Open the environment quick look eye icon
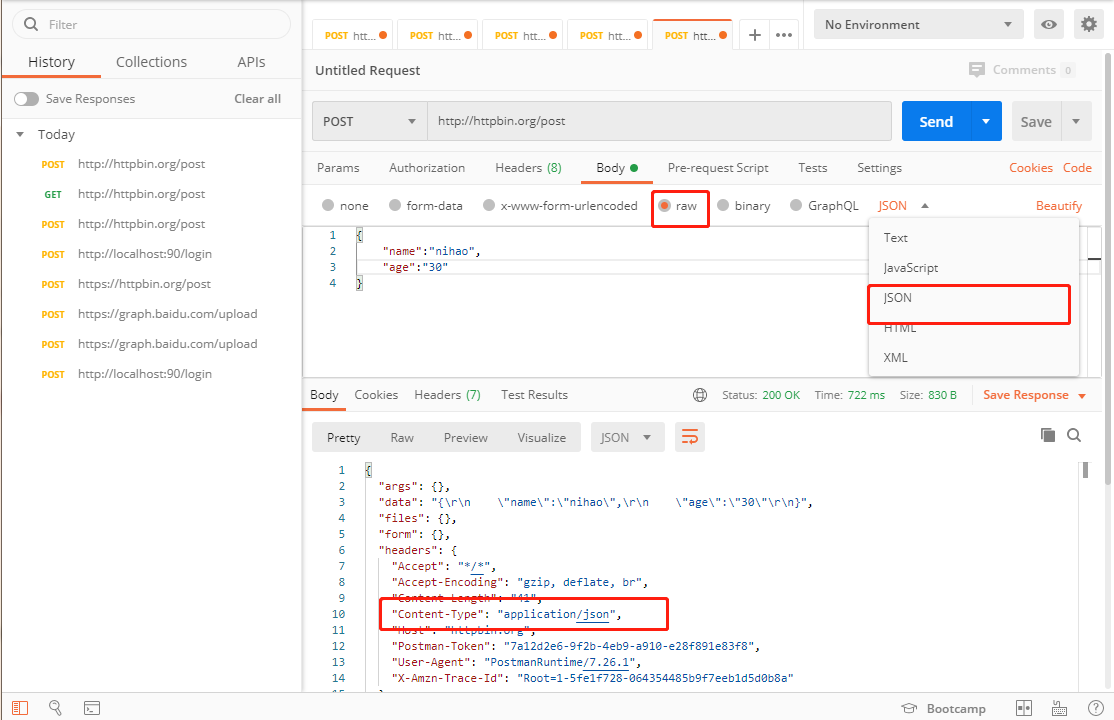This screenshot has height=720, width=1114. (x=1049, y=25)
